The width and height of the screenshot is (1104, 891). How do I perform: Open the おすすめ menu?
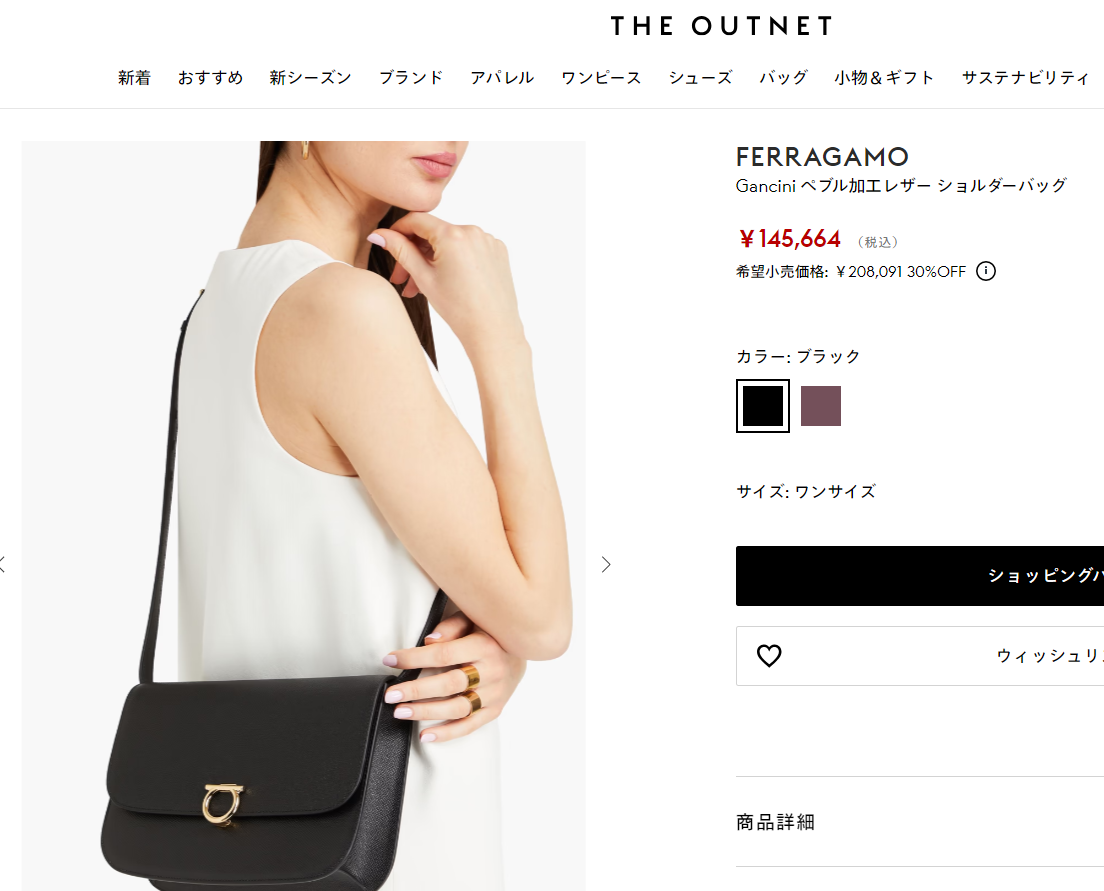(x=211, y=77)
